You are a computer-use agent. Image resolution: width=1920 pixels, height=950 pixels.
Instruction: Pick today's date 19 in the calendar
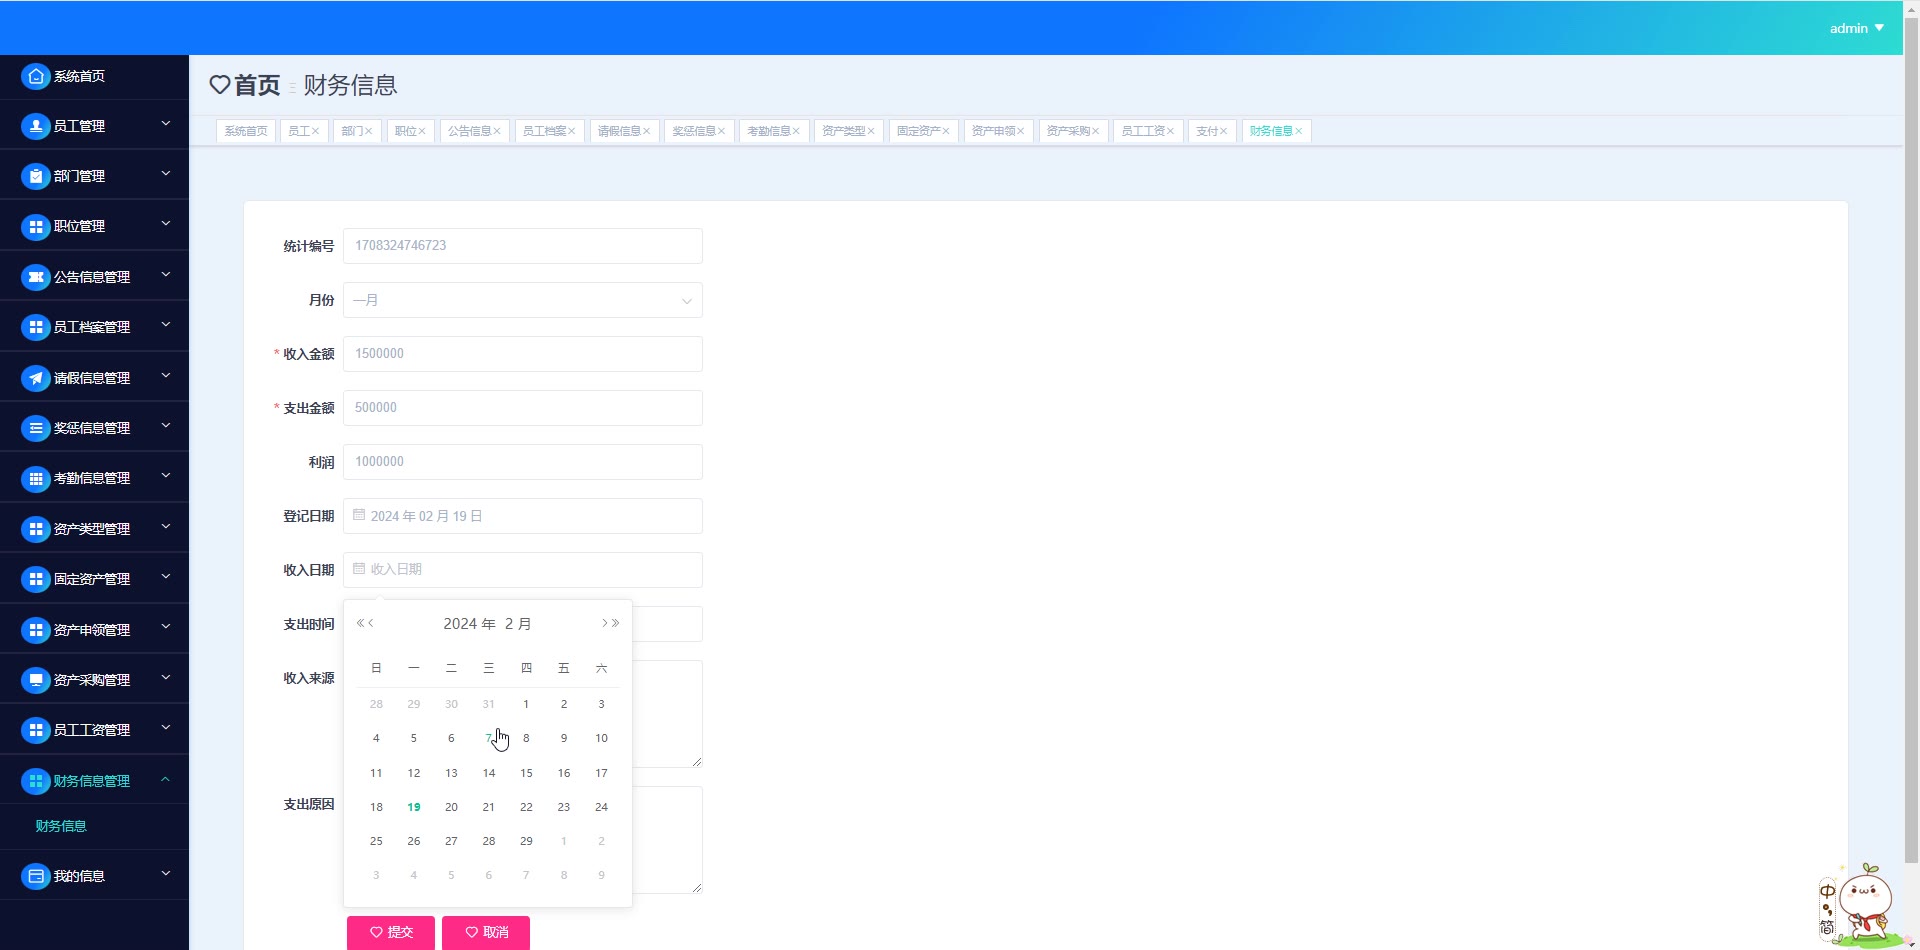click(x=414, y=807)
